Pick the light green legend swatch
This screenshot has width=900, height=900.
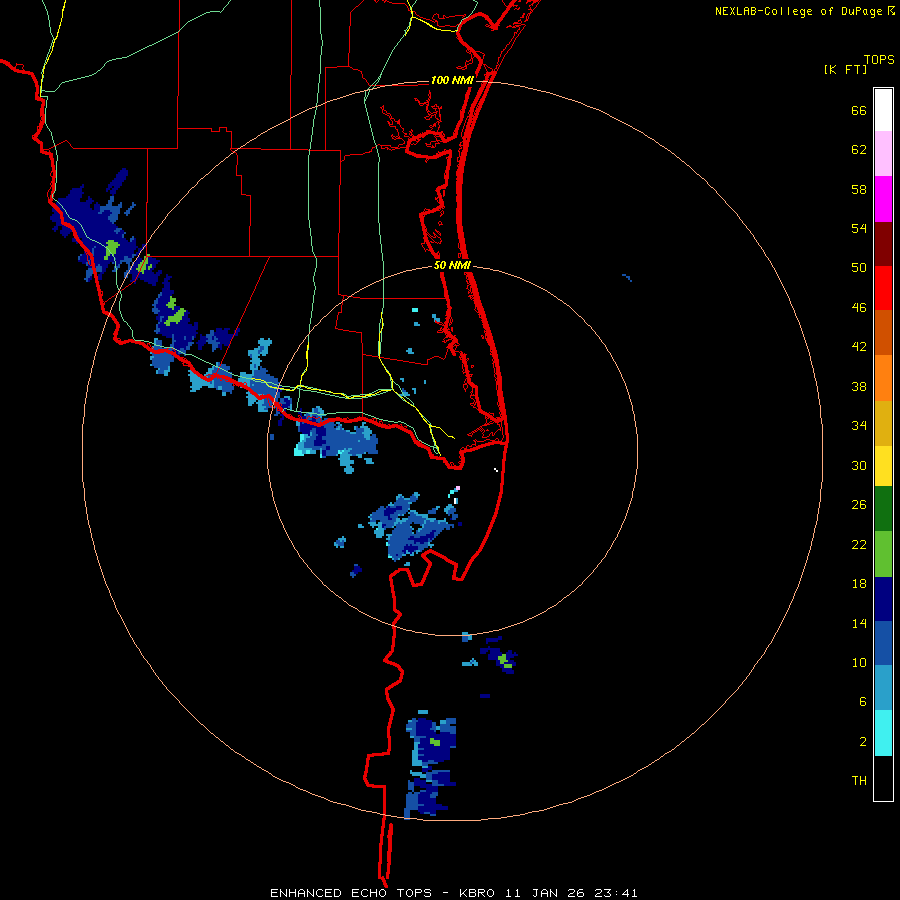point(883,554)
